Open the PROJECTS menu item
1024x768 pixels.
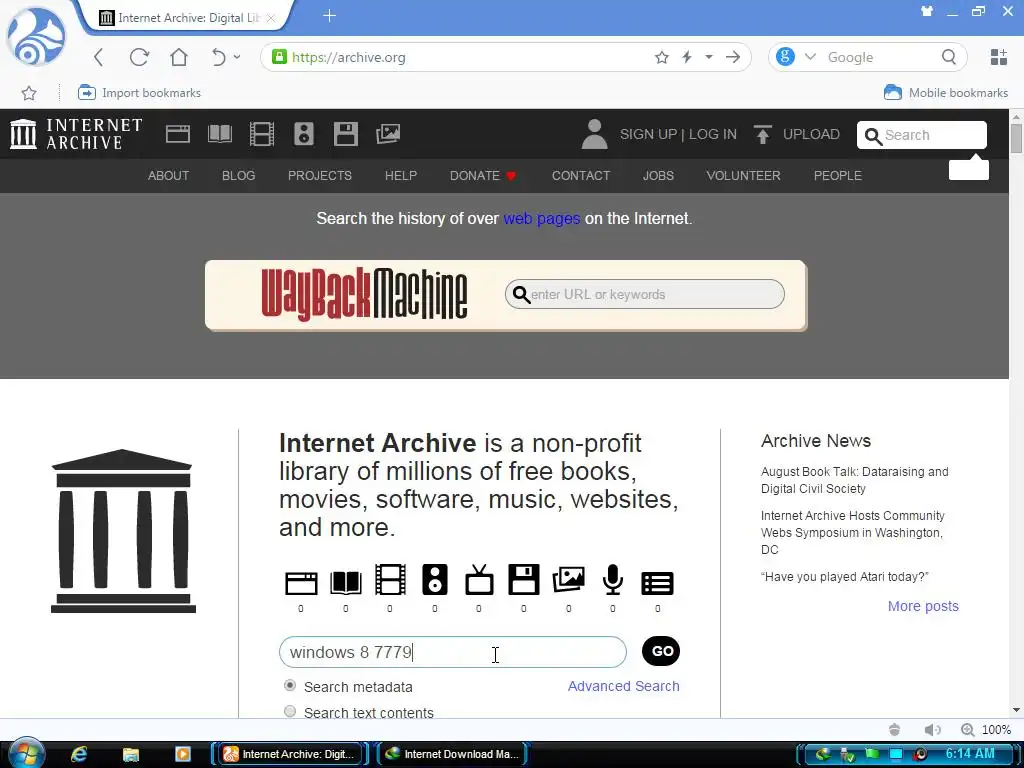click(x=320, y=176)
